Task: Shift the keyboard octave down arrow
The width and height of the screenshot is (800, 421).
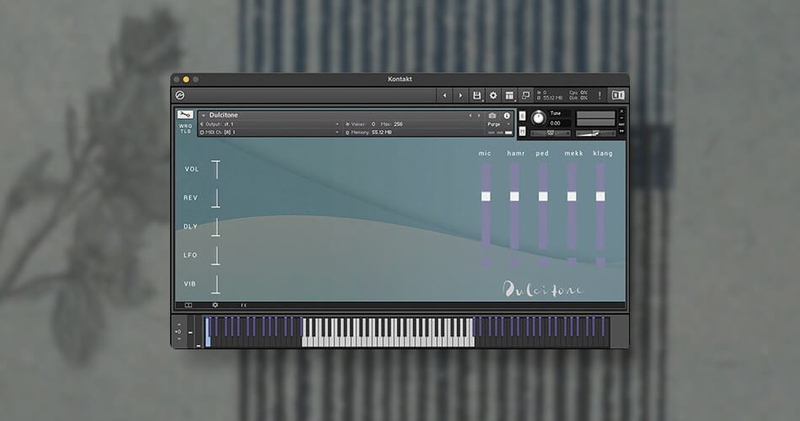Action: (179, 338)
